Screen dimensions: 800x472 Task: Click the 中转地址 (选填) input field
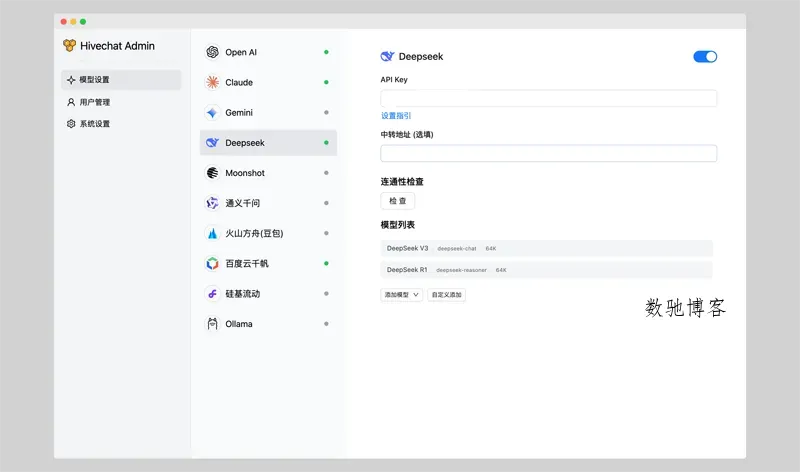click(548, 153)
